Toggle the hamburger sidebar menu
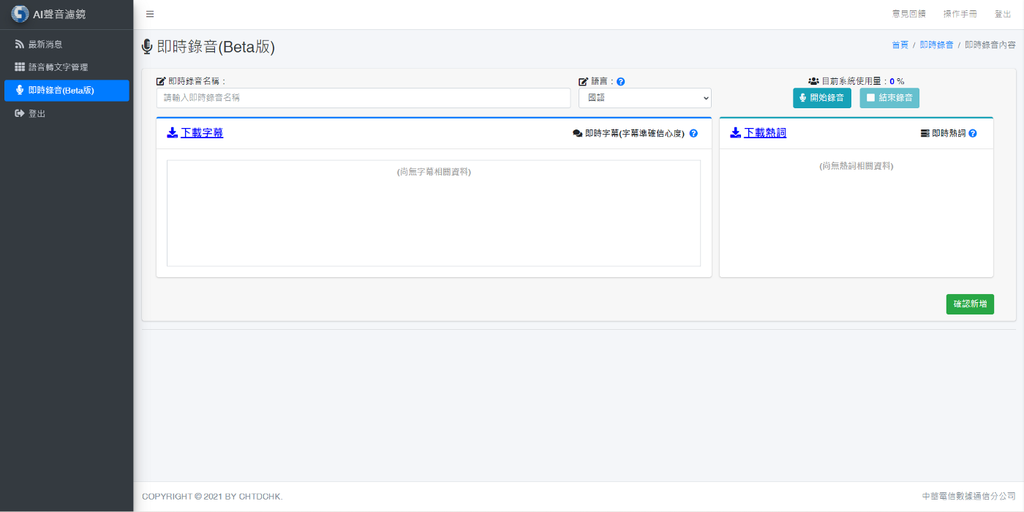The image size is (1024, 512). click(x=150, y=14)
